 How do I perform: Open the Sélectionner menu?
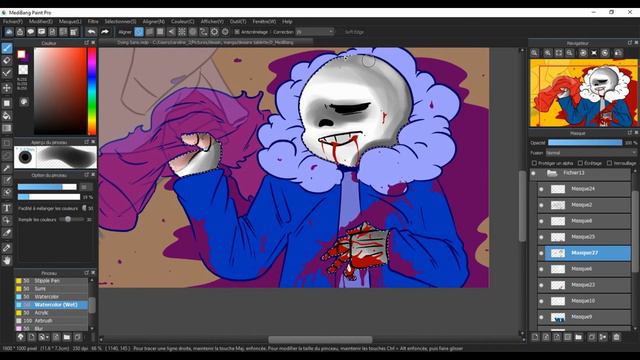(x=120, y=22)
